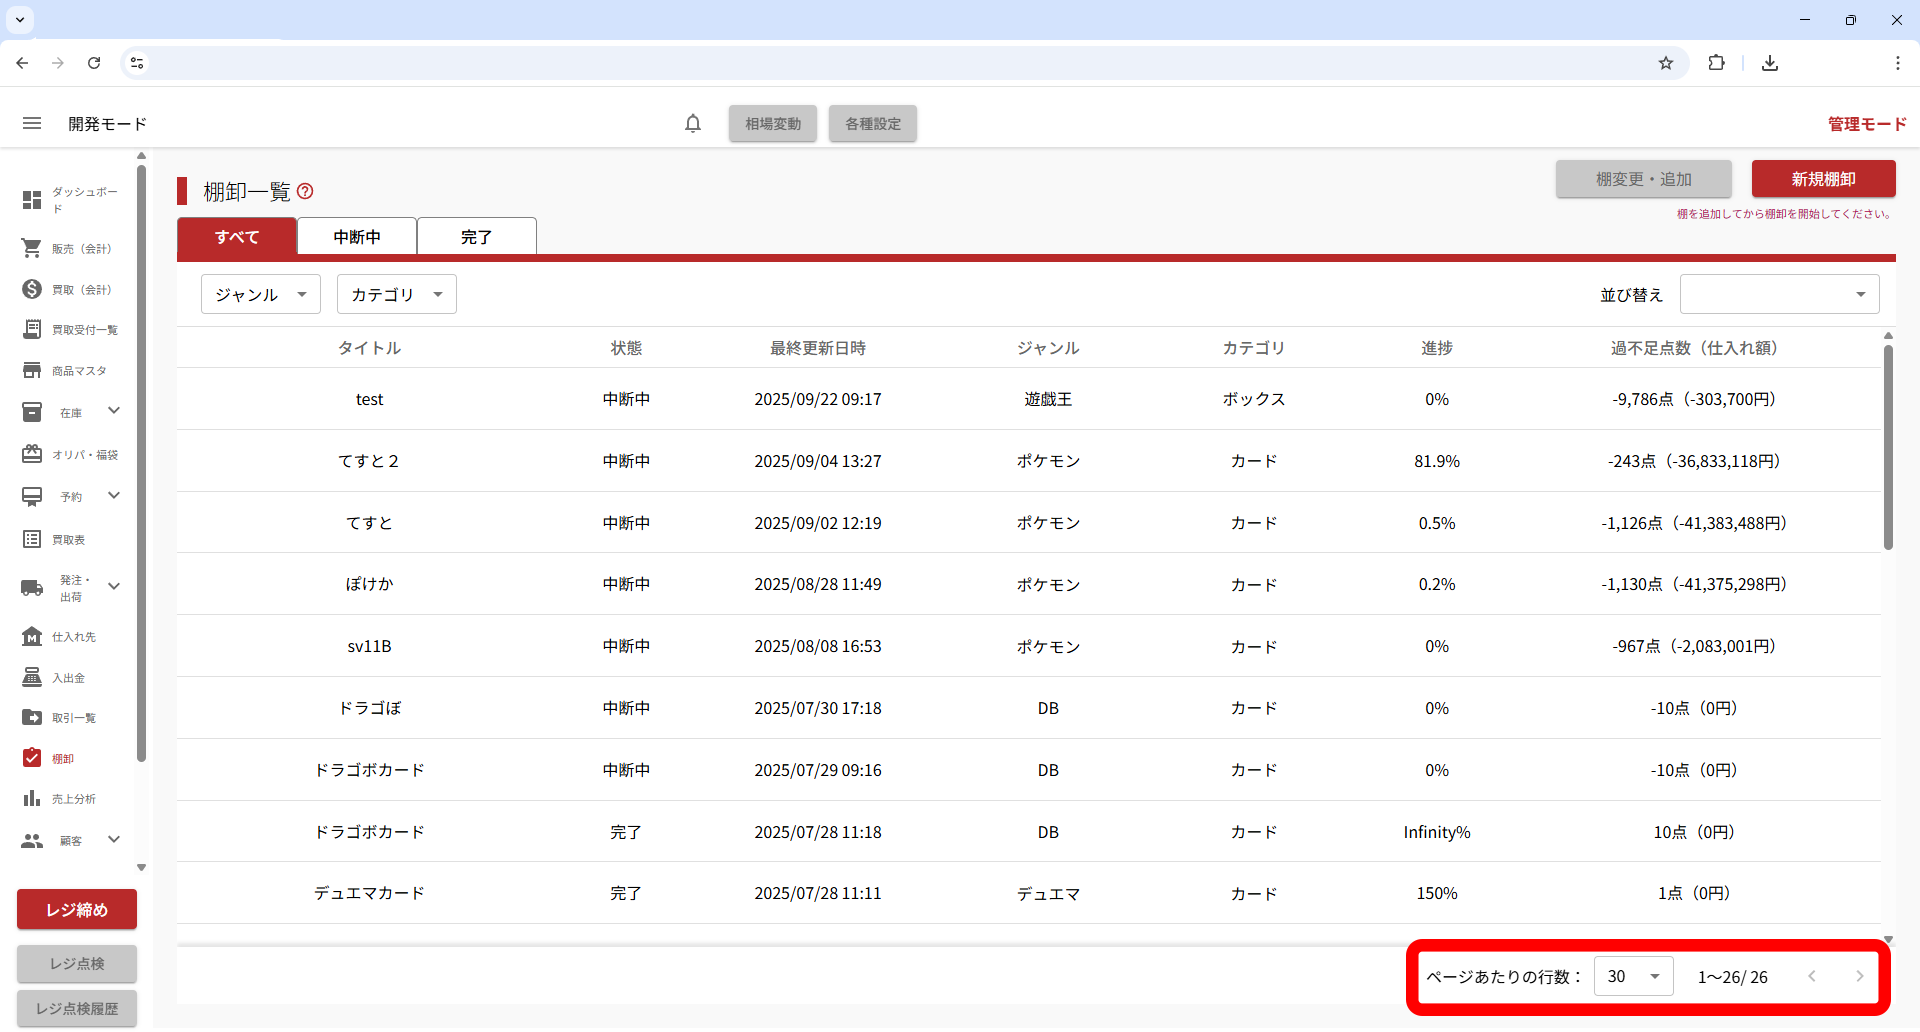Expand the 発注・出荷 sidebar submenu
This screenshot has height=1032, width=1920.
[113, 587]
